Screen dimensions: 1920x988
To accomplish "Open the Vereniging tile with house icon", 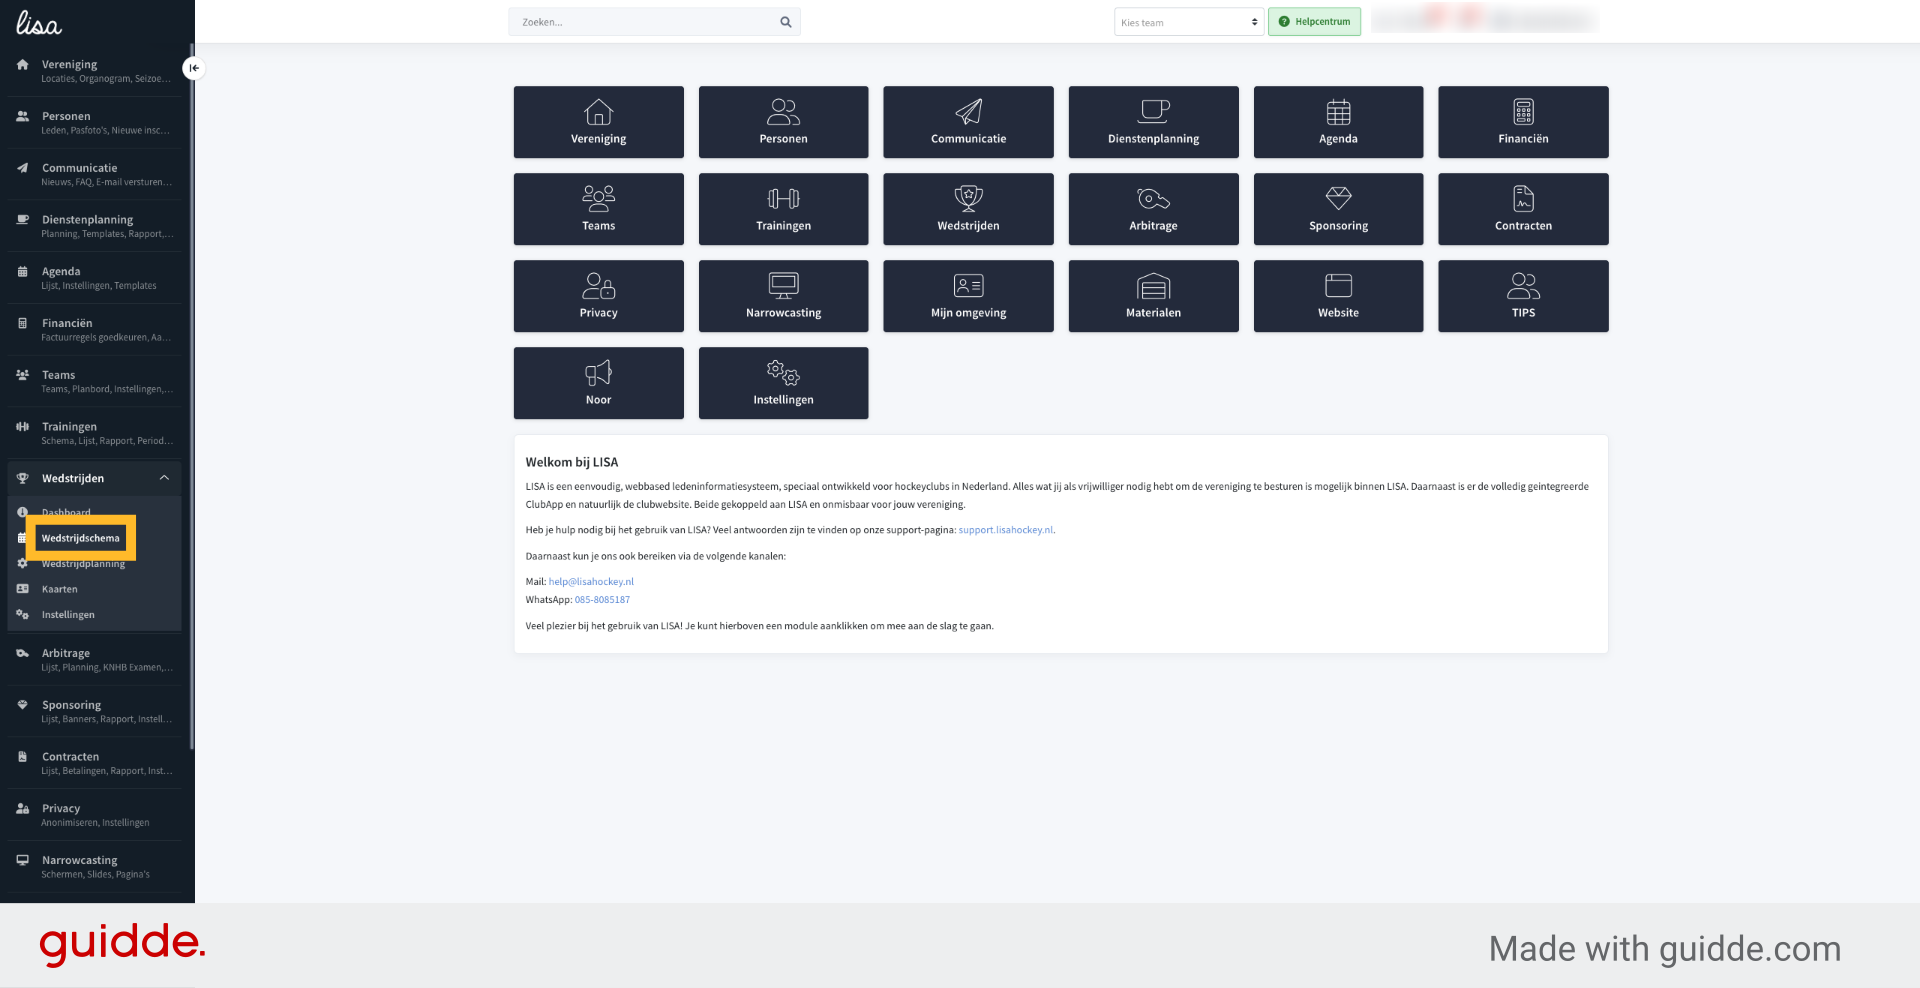I will (x=598, y=122).
